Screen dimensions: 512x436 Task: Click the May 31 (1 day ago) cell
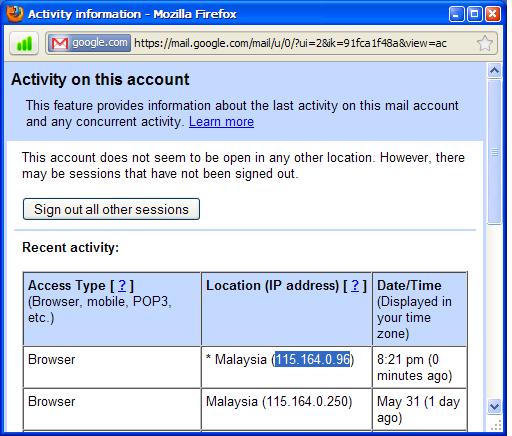coord(419,409)
